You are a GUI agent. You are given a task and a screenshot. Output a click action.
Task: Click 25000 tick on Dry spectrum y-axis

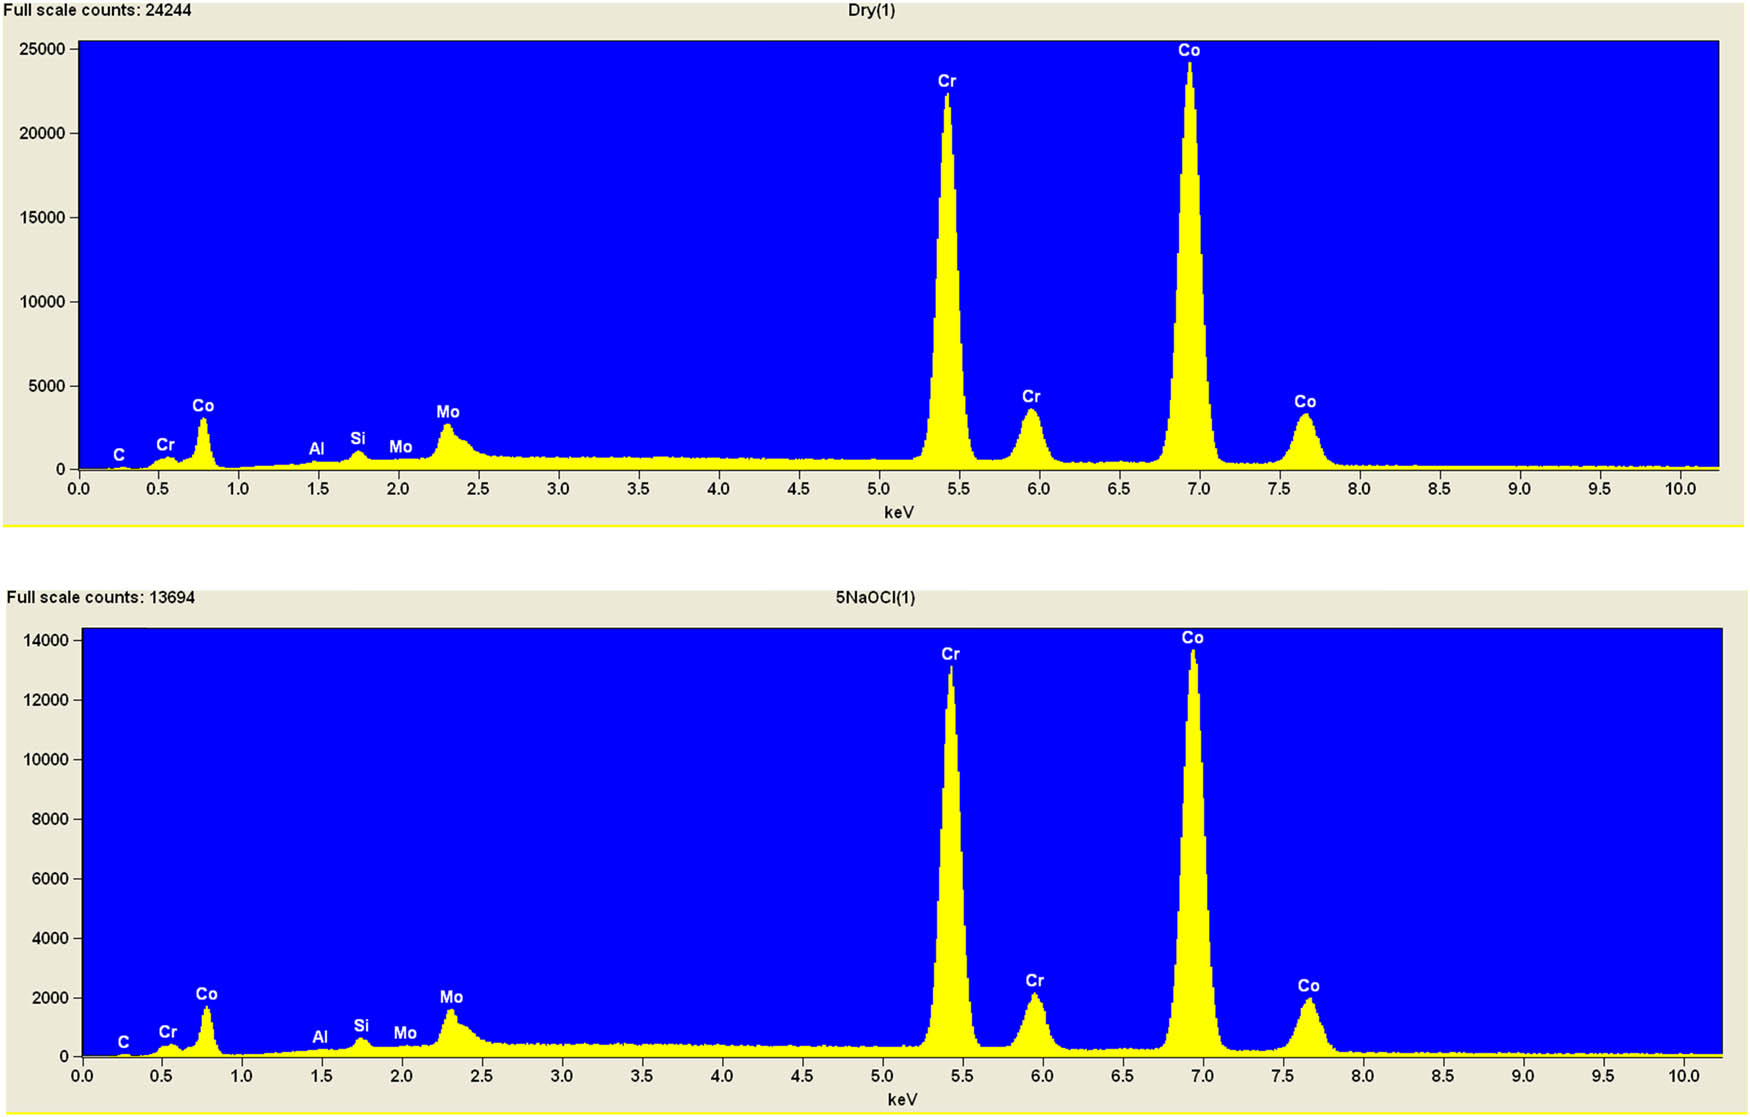tap(44, 49)
